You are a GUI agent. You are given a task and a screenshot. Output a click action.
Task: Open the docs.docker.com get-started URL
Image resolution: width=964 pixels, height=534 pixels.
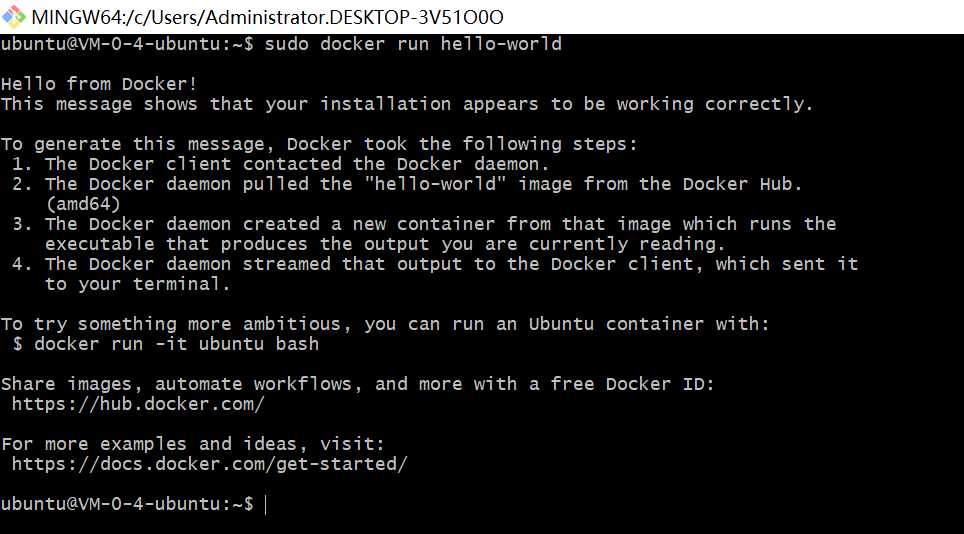210,464
